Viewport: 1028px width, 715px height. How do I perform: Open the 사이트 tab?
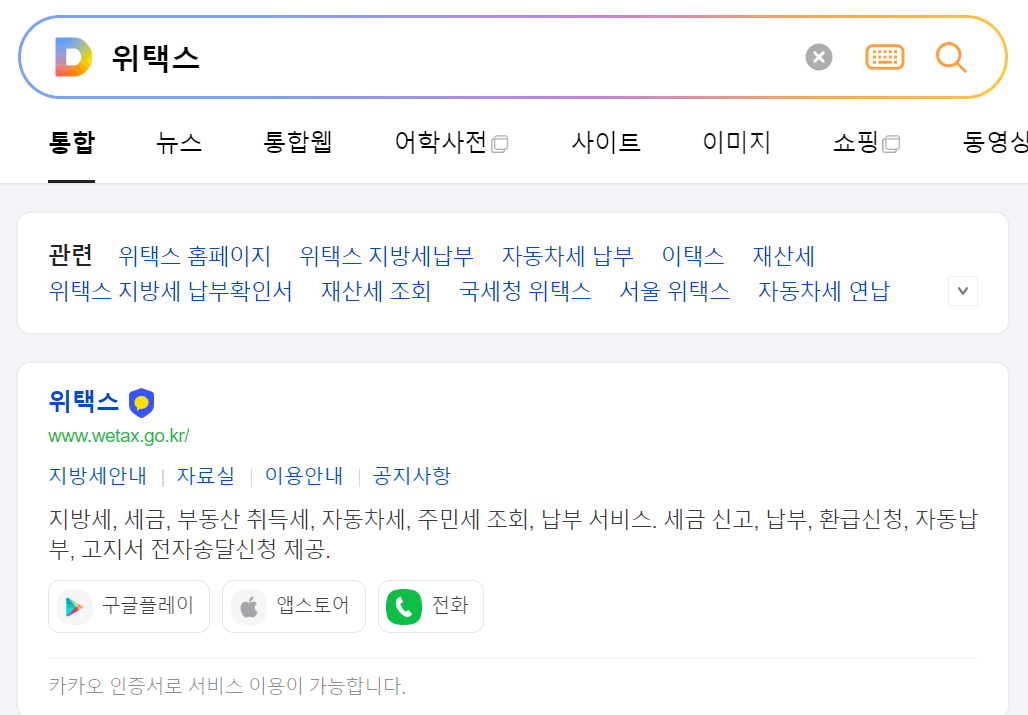coord(605,143)
